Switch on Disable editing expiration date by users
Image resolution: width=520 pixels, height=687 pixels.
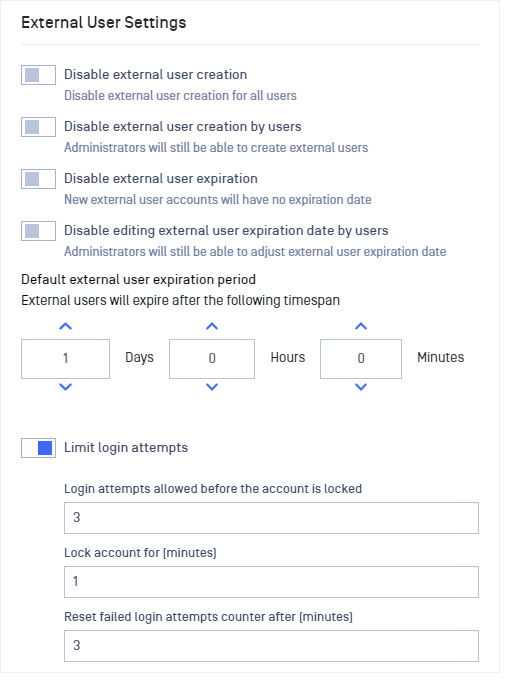[x=39, y=231]
